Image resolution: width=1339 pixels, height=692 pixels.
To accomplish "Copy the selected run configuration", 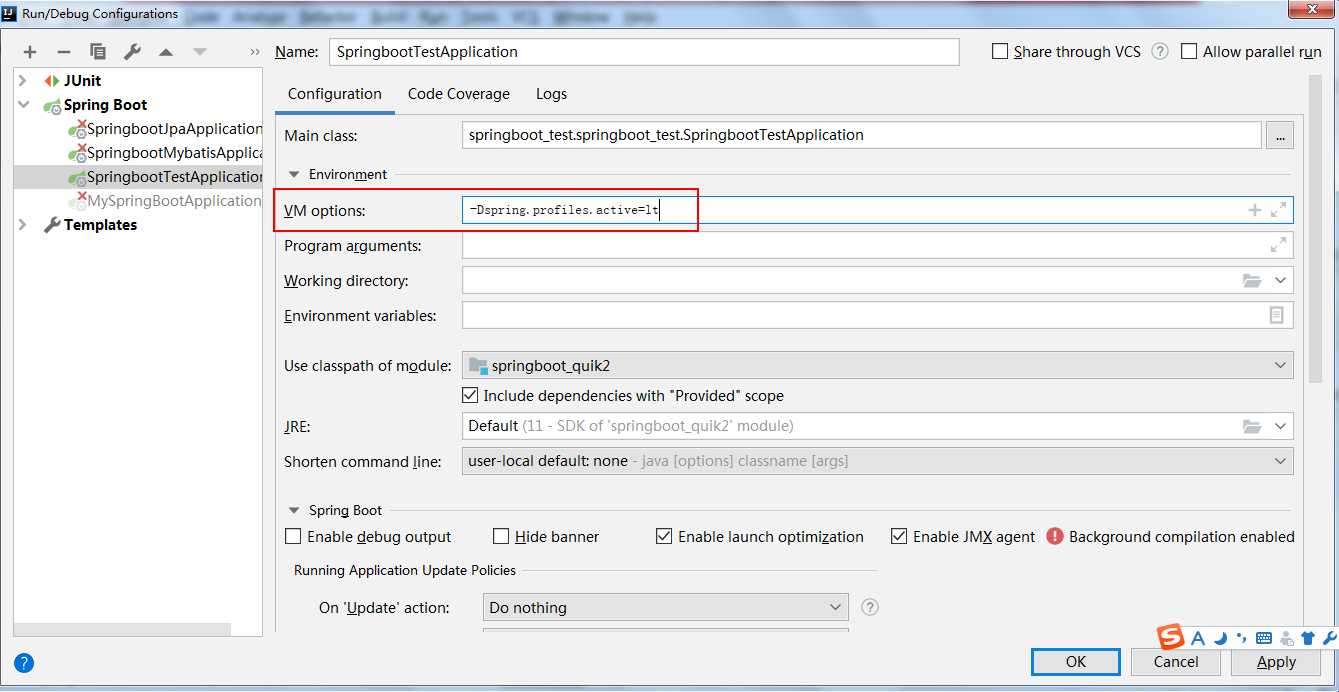I will point(98,52).
